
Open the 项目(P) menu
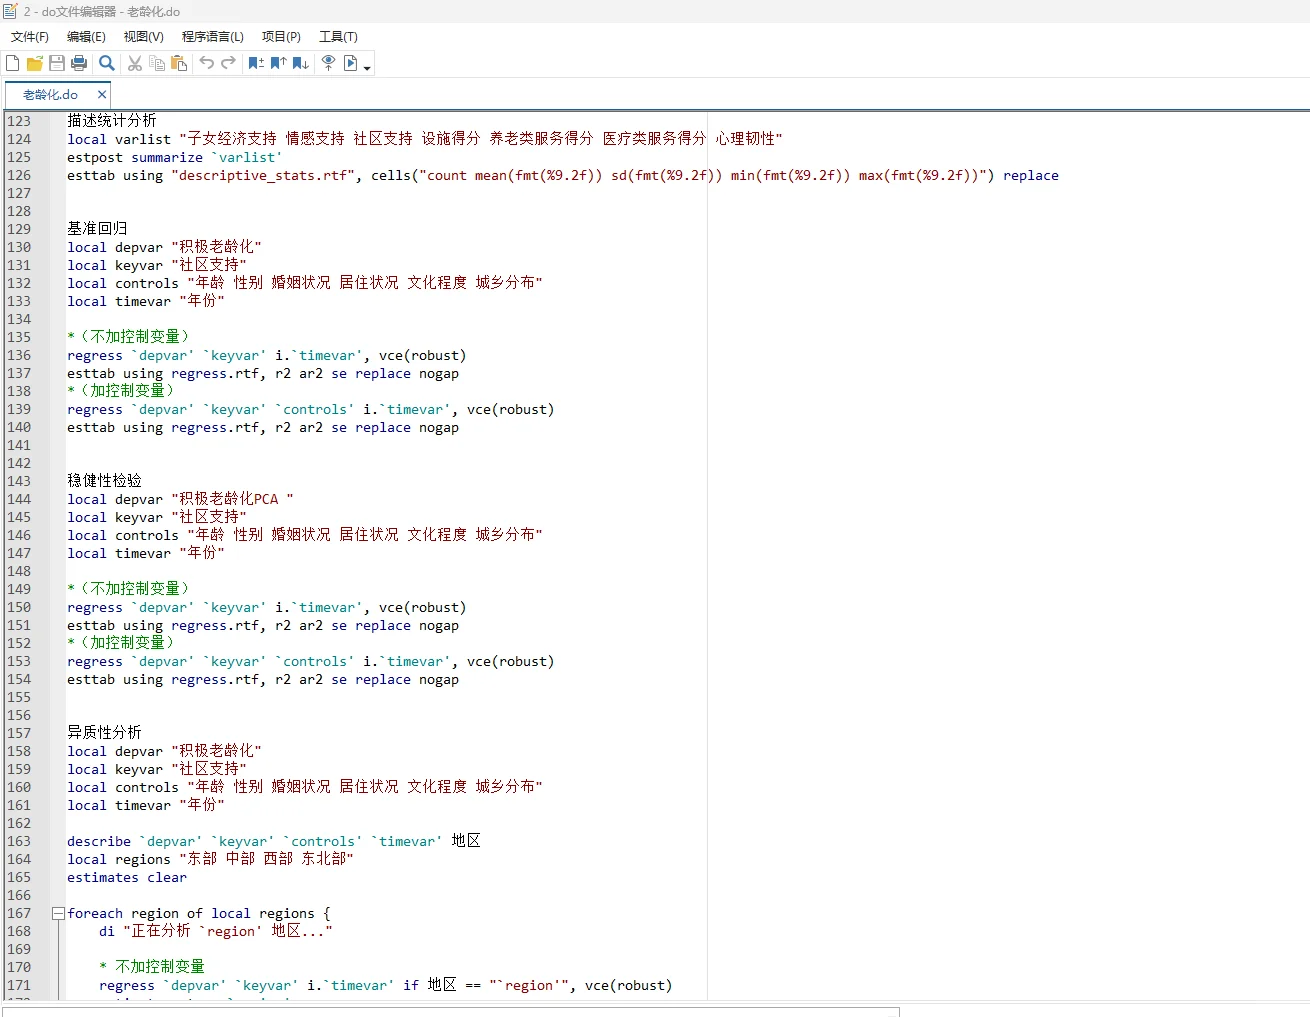(x=281, y=37)
